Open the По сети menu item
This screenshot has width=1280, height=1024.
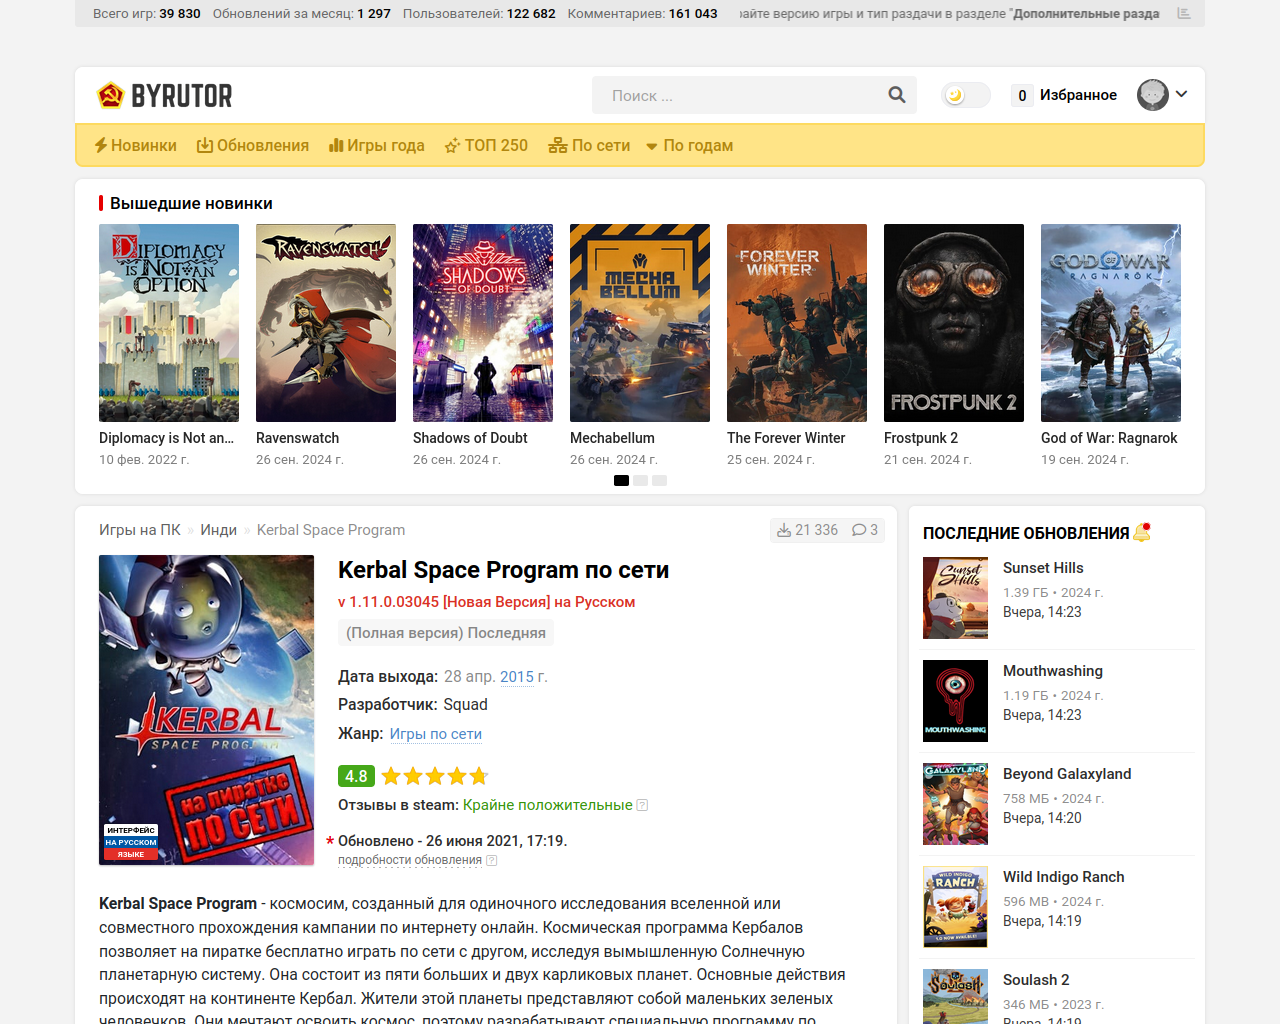tap(589, 145)
